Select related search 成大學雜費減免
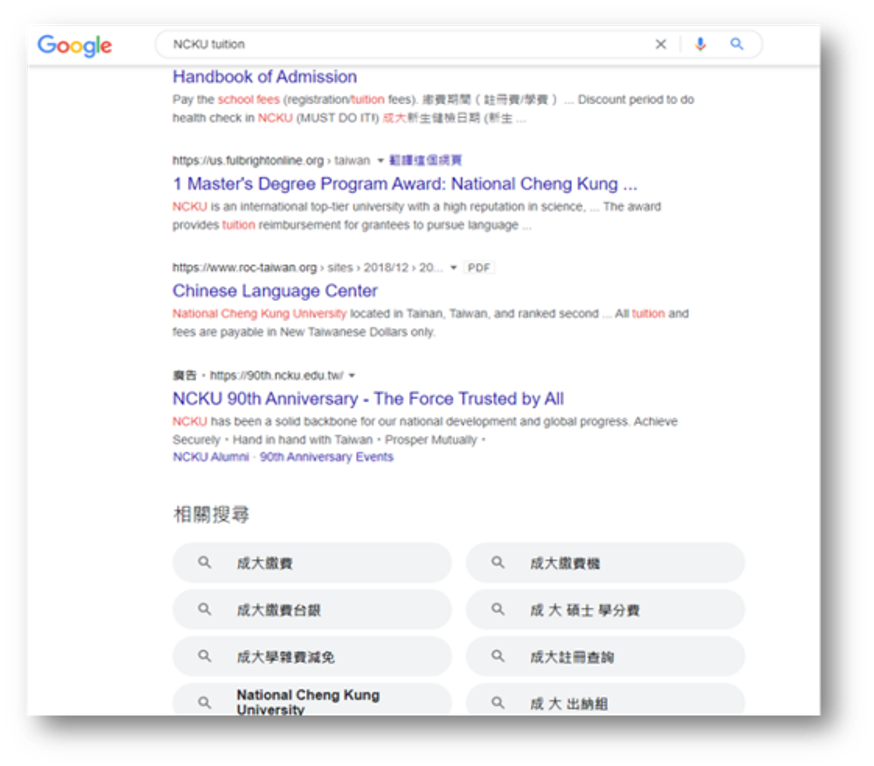874x766 pixels. [312, 656]
